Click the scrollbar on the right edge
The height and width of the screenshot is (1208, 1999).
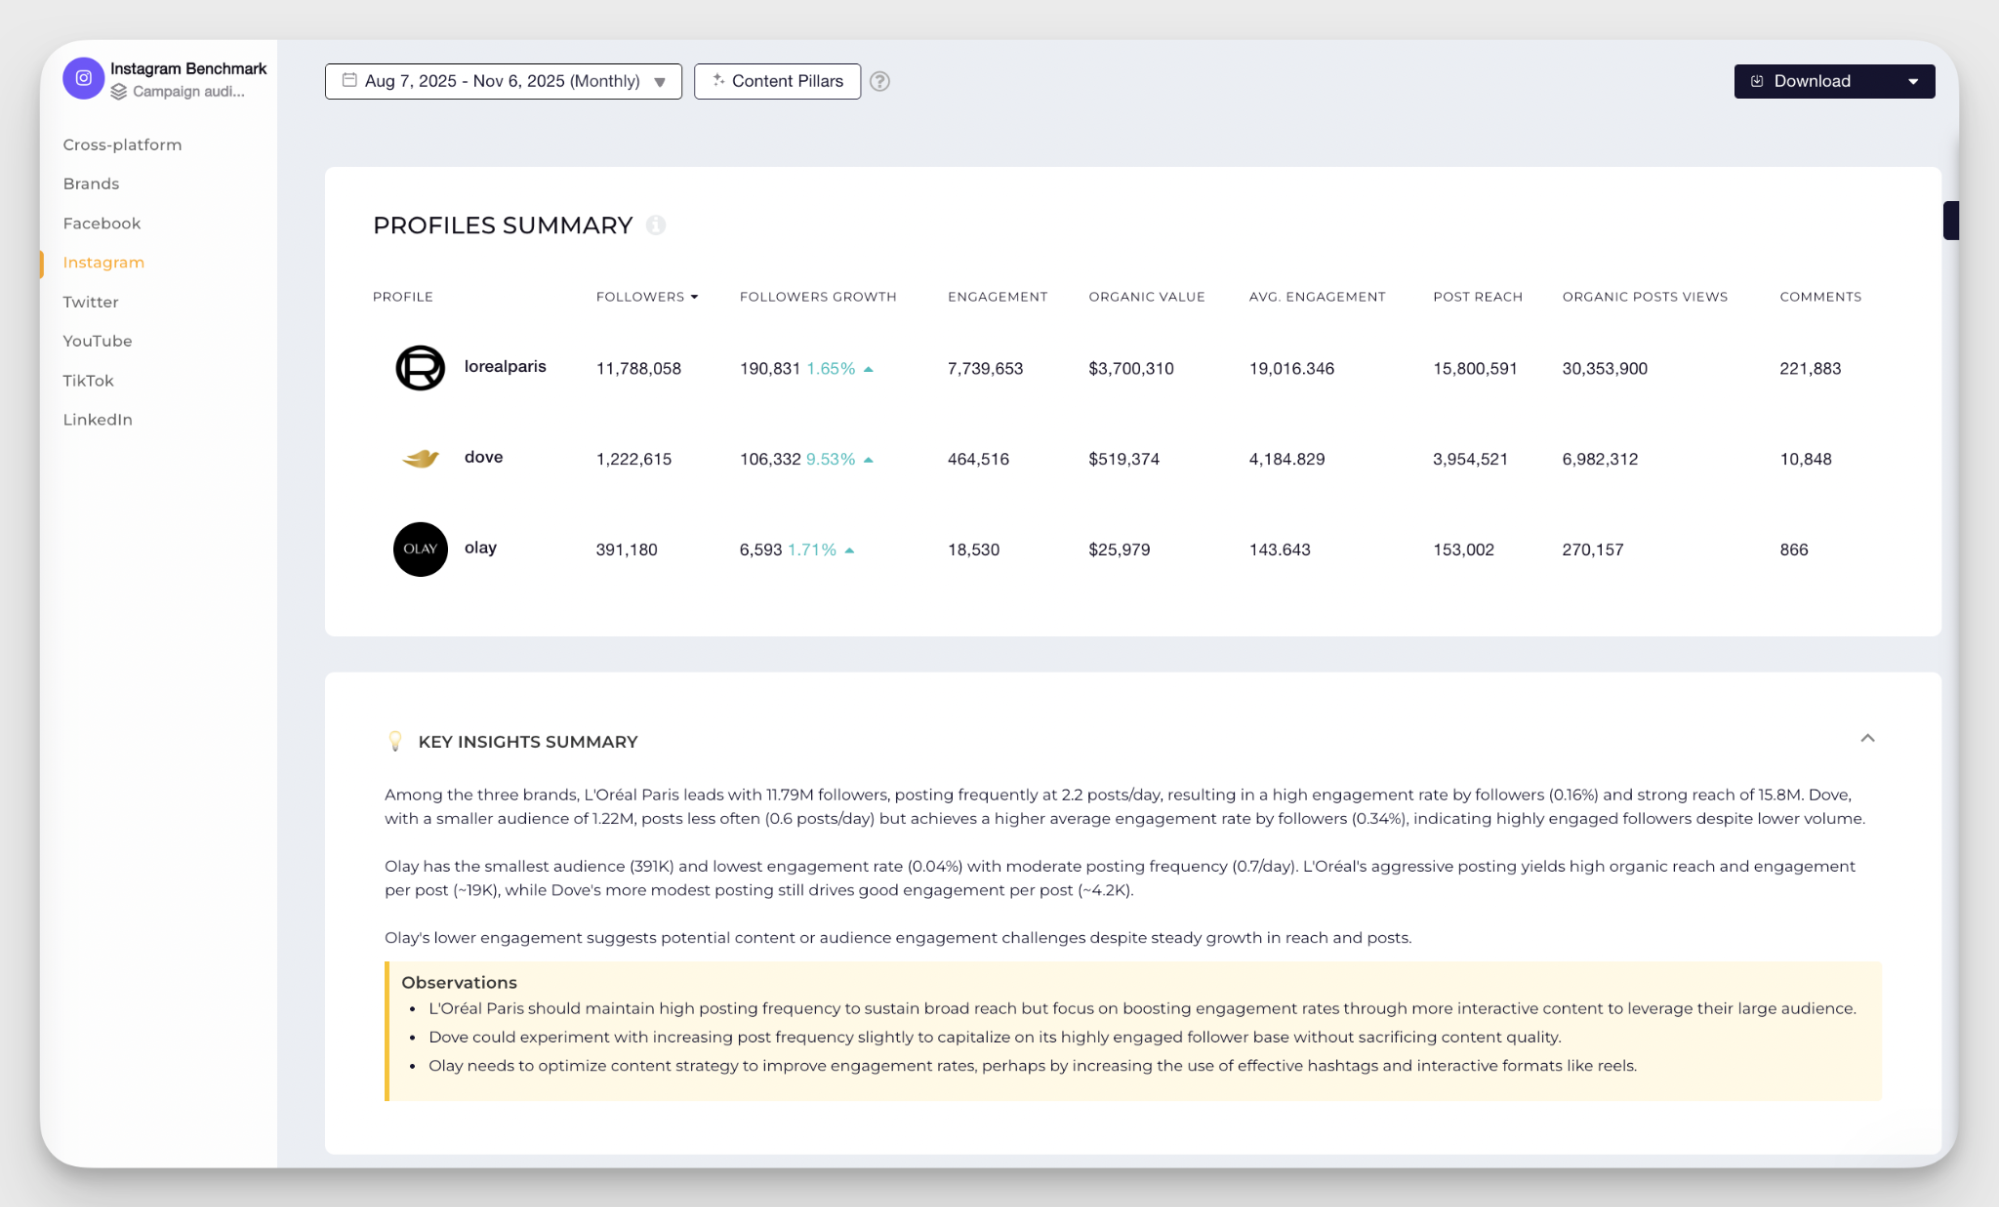(1951, 220)
